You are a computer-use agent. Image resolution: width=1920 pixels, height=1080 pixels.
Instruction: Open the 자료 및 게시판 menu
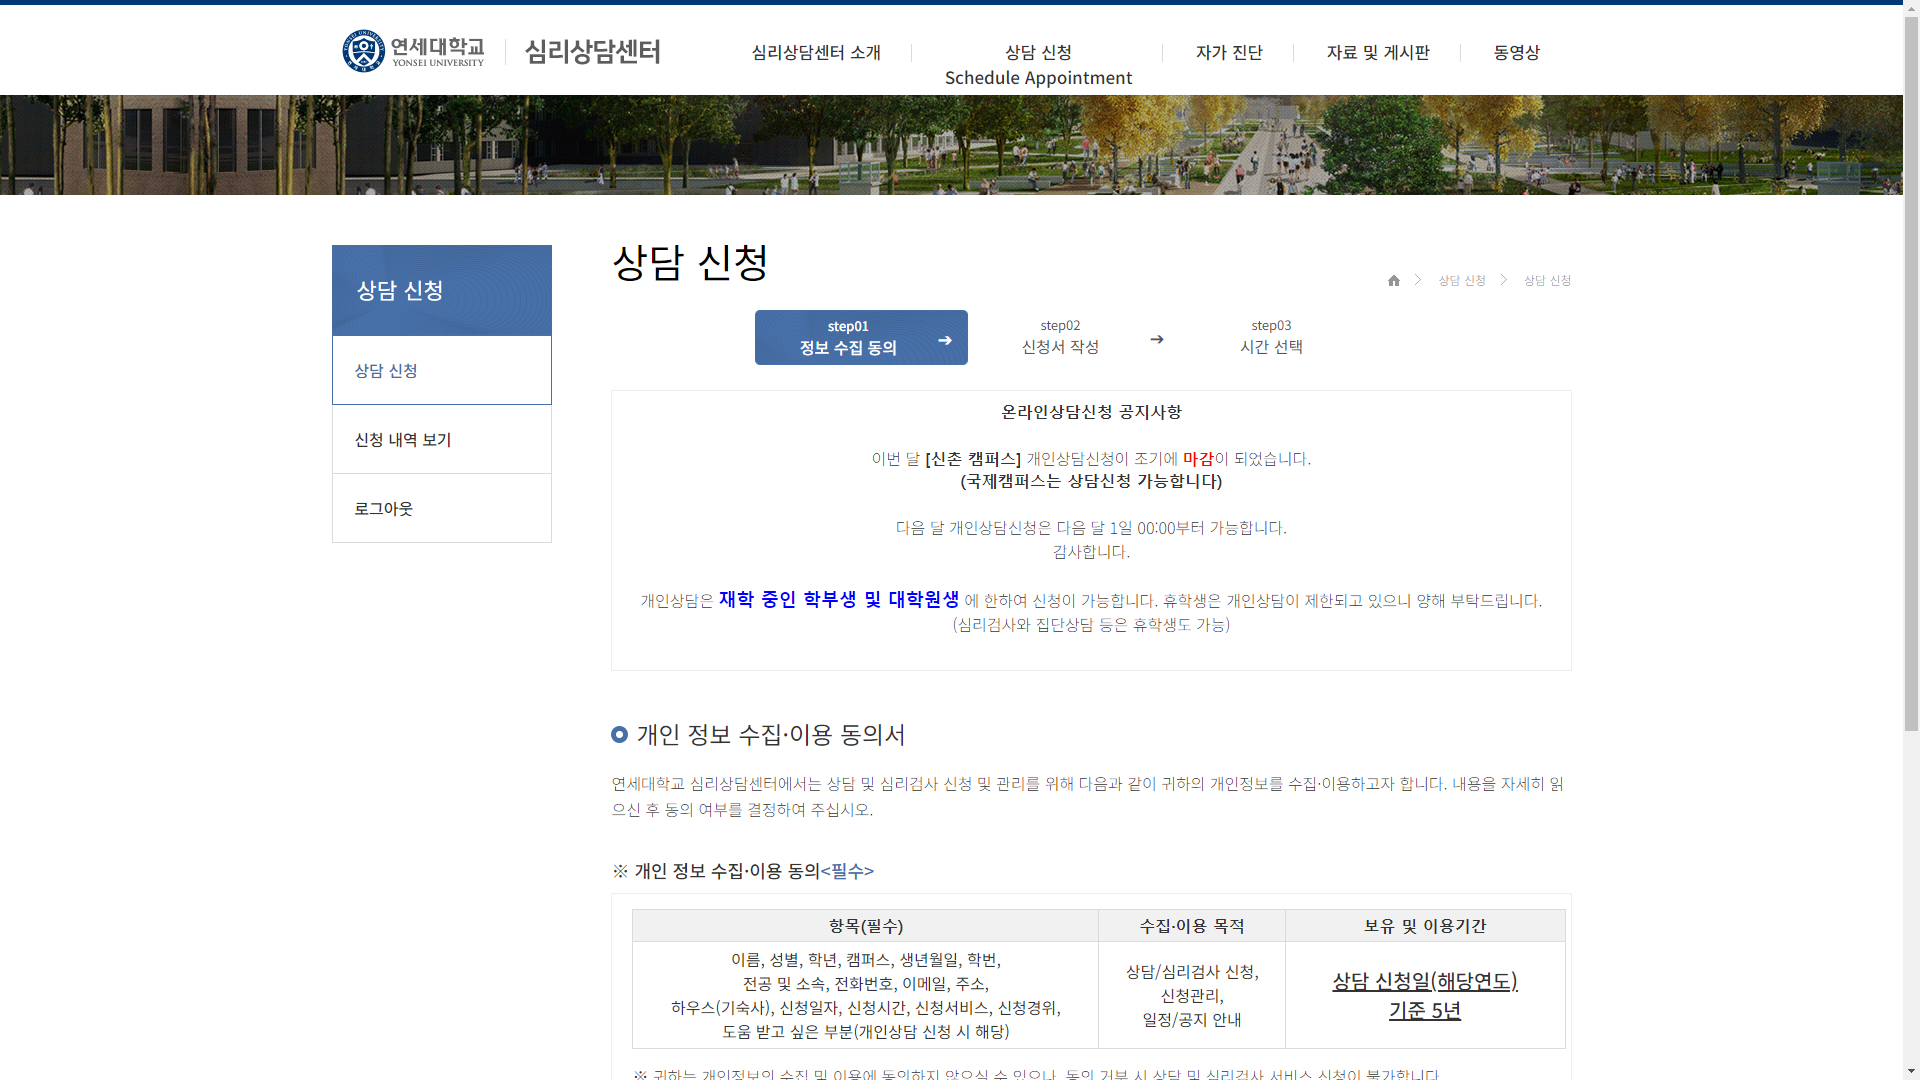[x=1378, y=52]
